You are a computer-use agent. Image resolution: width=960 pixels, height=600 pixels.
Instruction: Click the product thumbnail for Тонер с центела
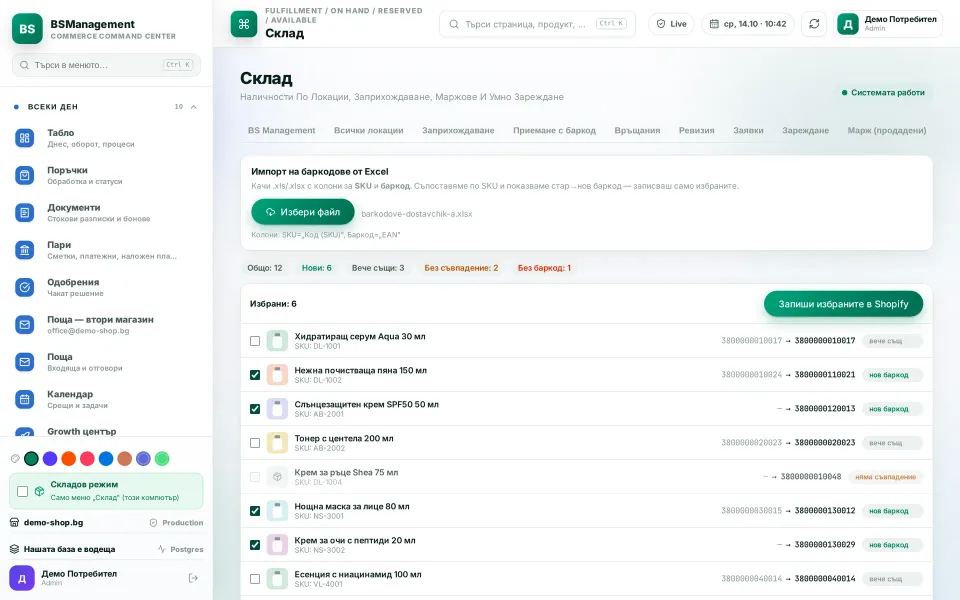tap(277, 443)
